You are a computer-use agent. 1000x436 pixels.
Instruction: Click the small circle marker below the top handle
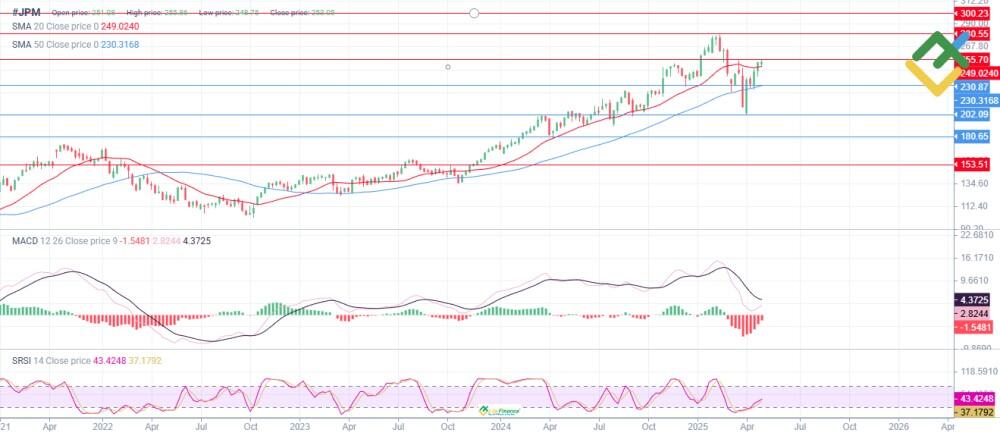click(x=448, y=67)
